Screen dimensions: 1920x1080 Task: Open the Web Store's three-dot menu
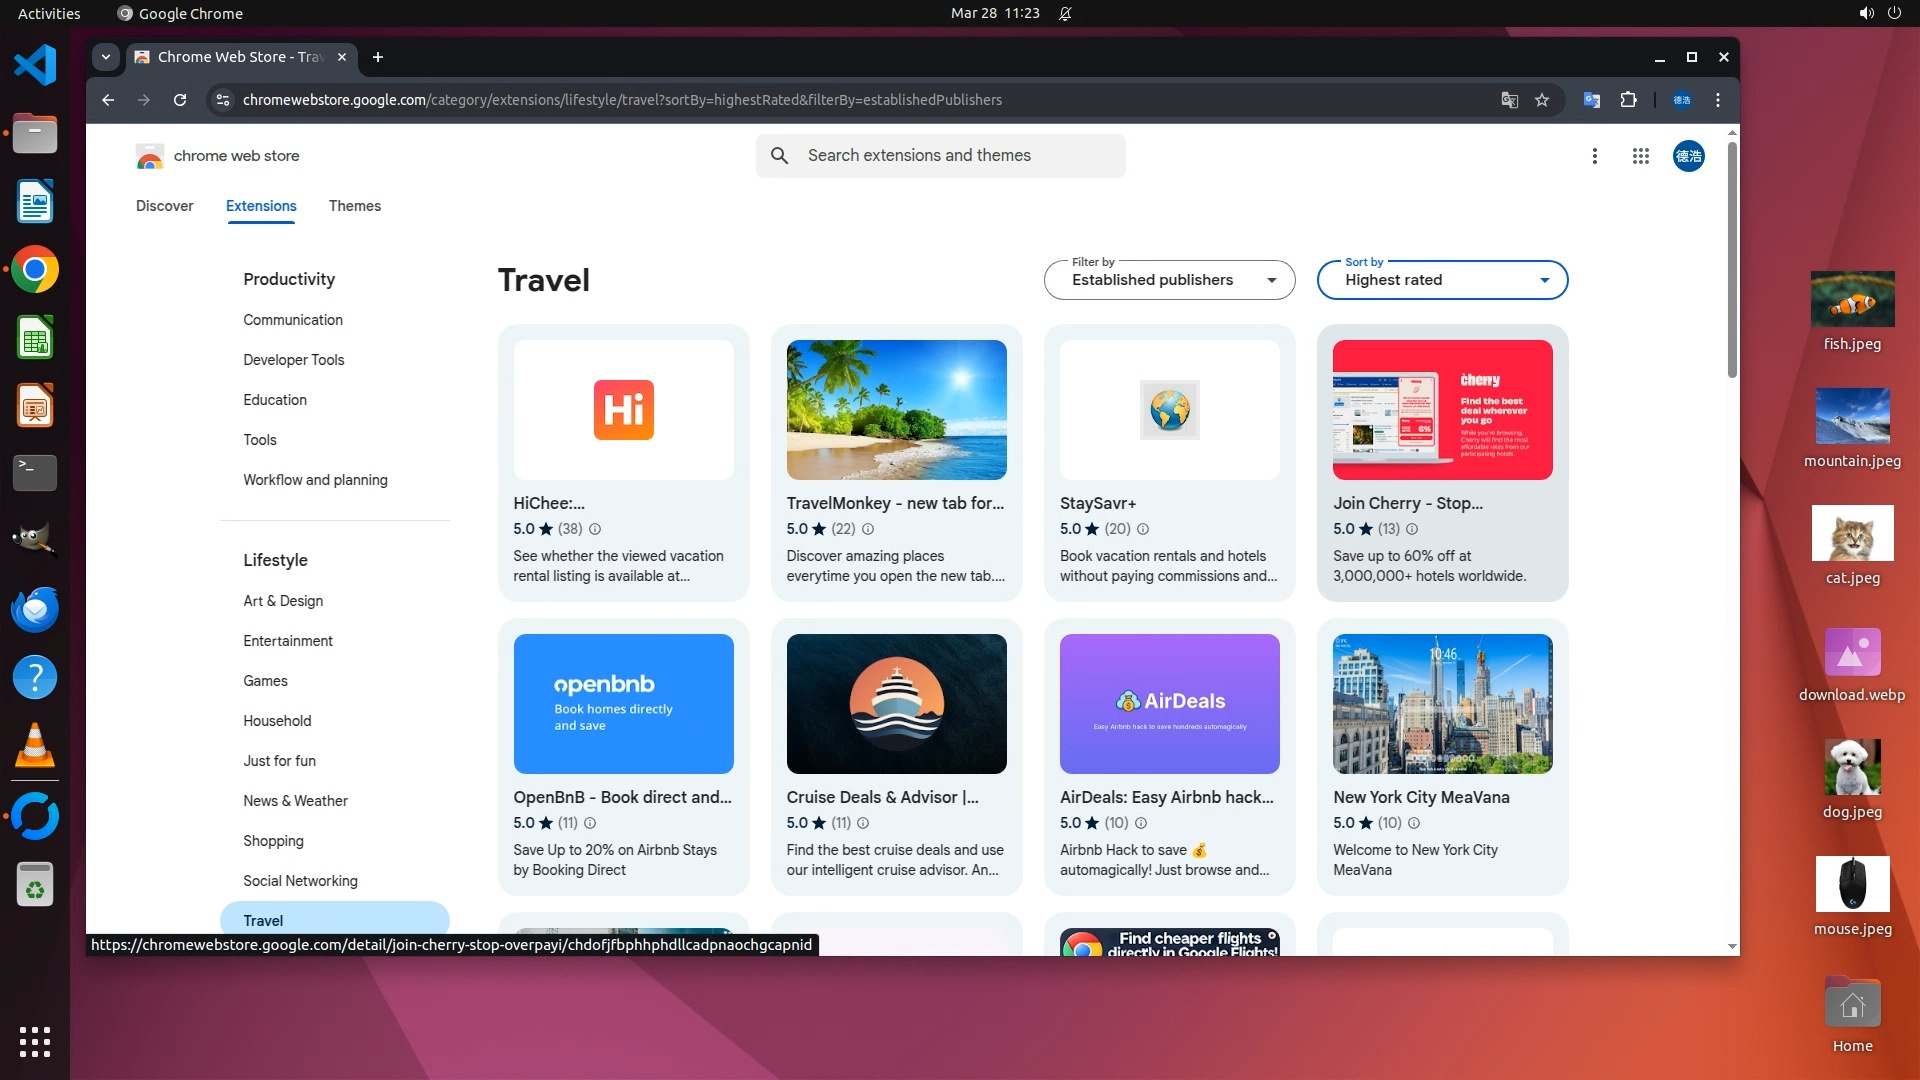(1595, 156)
